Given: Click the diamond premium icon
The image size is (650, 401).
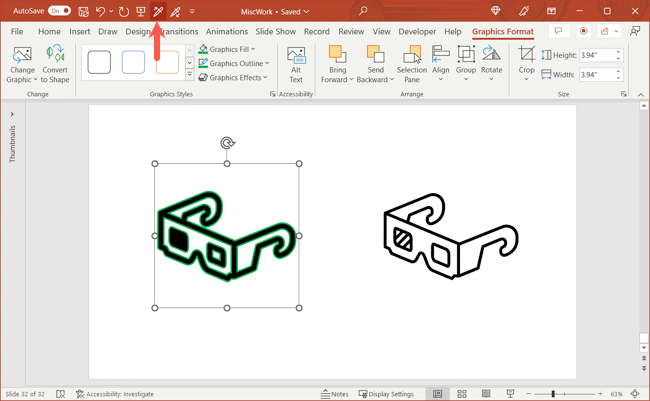Looking at the screenshot, I should pyautogui.click(x=495, y=11).
